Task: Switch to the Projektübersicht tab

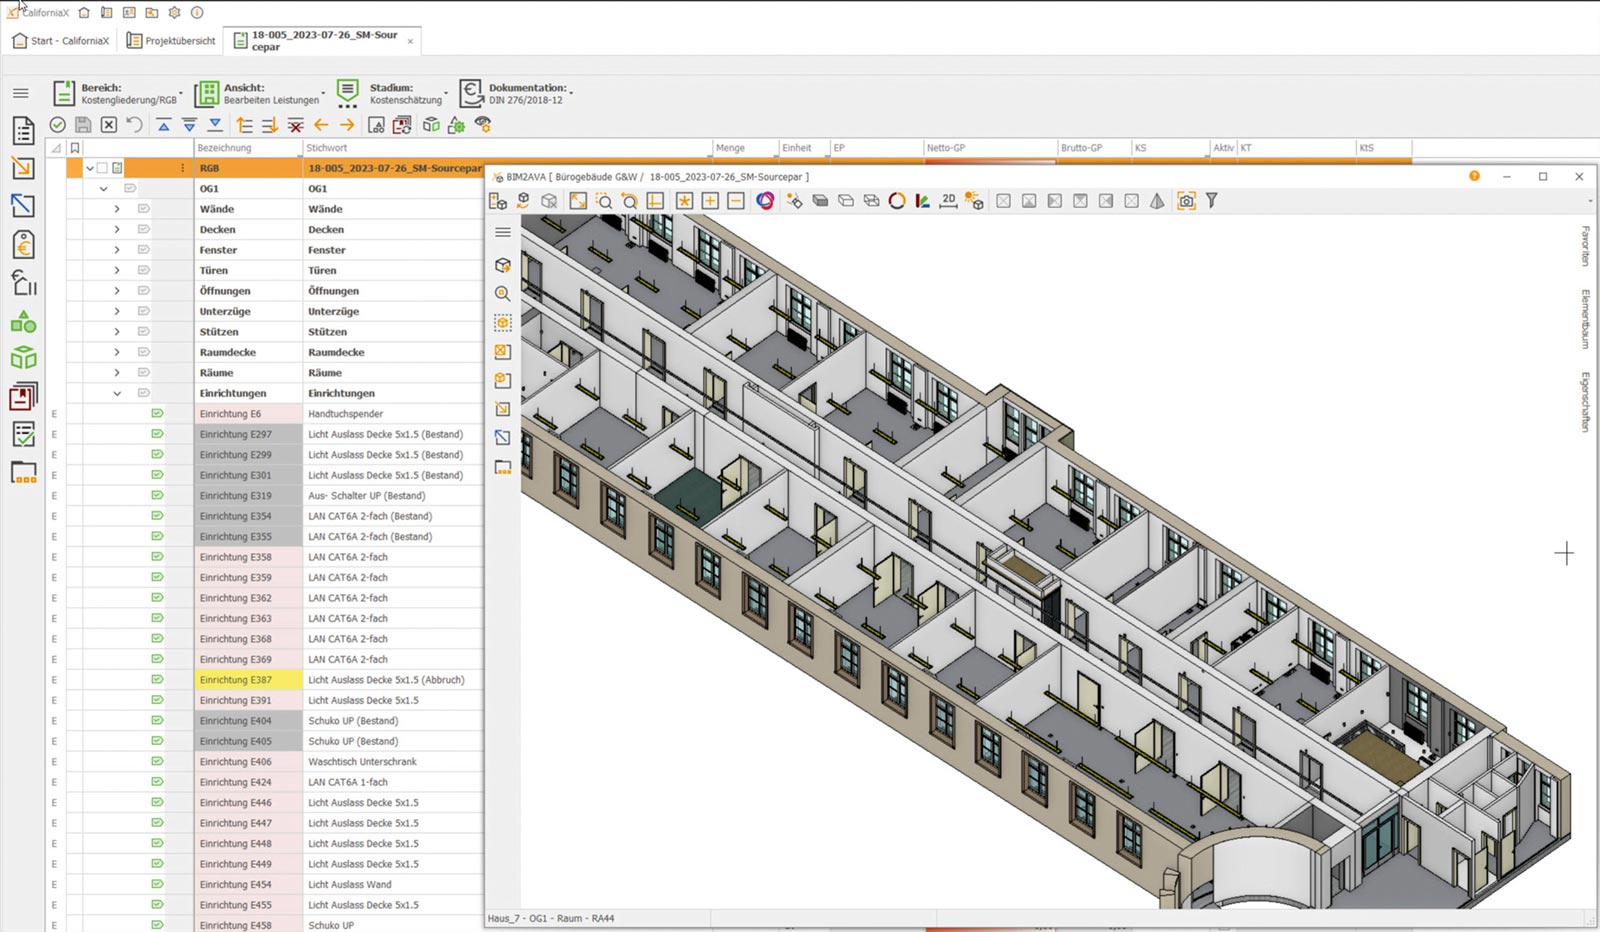Action: [x=171, y=41]
